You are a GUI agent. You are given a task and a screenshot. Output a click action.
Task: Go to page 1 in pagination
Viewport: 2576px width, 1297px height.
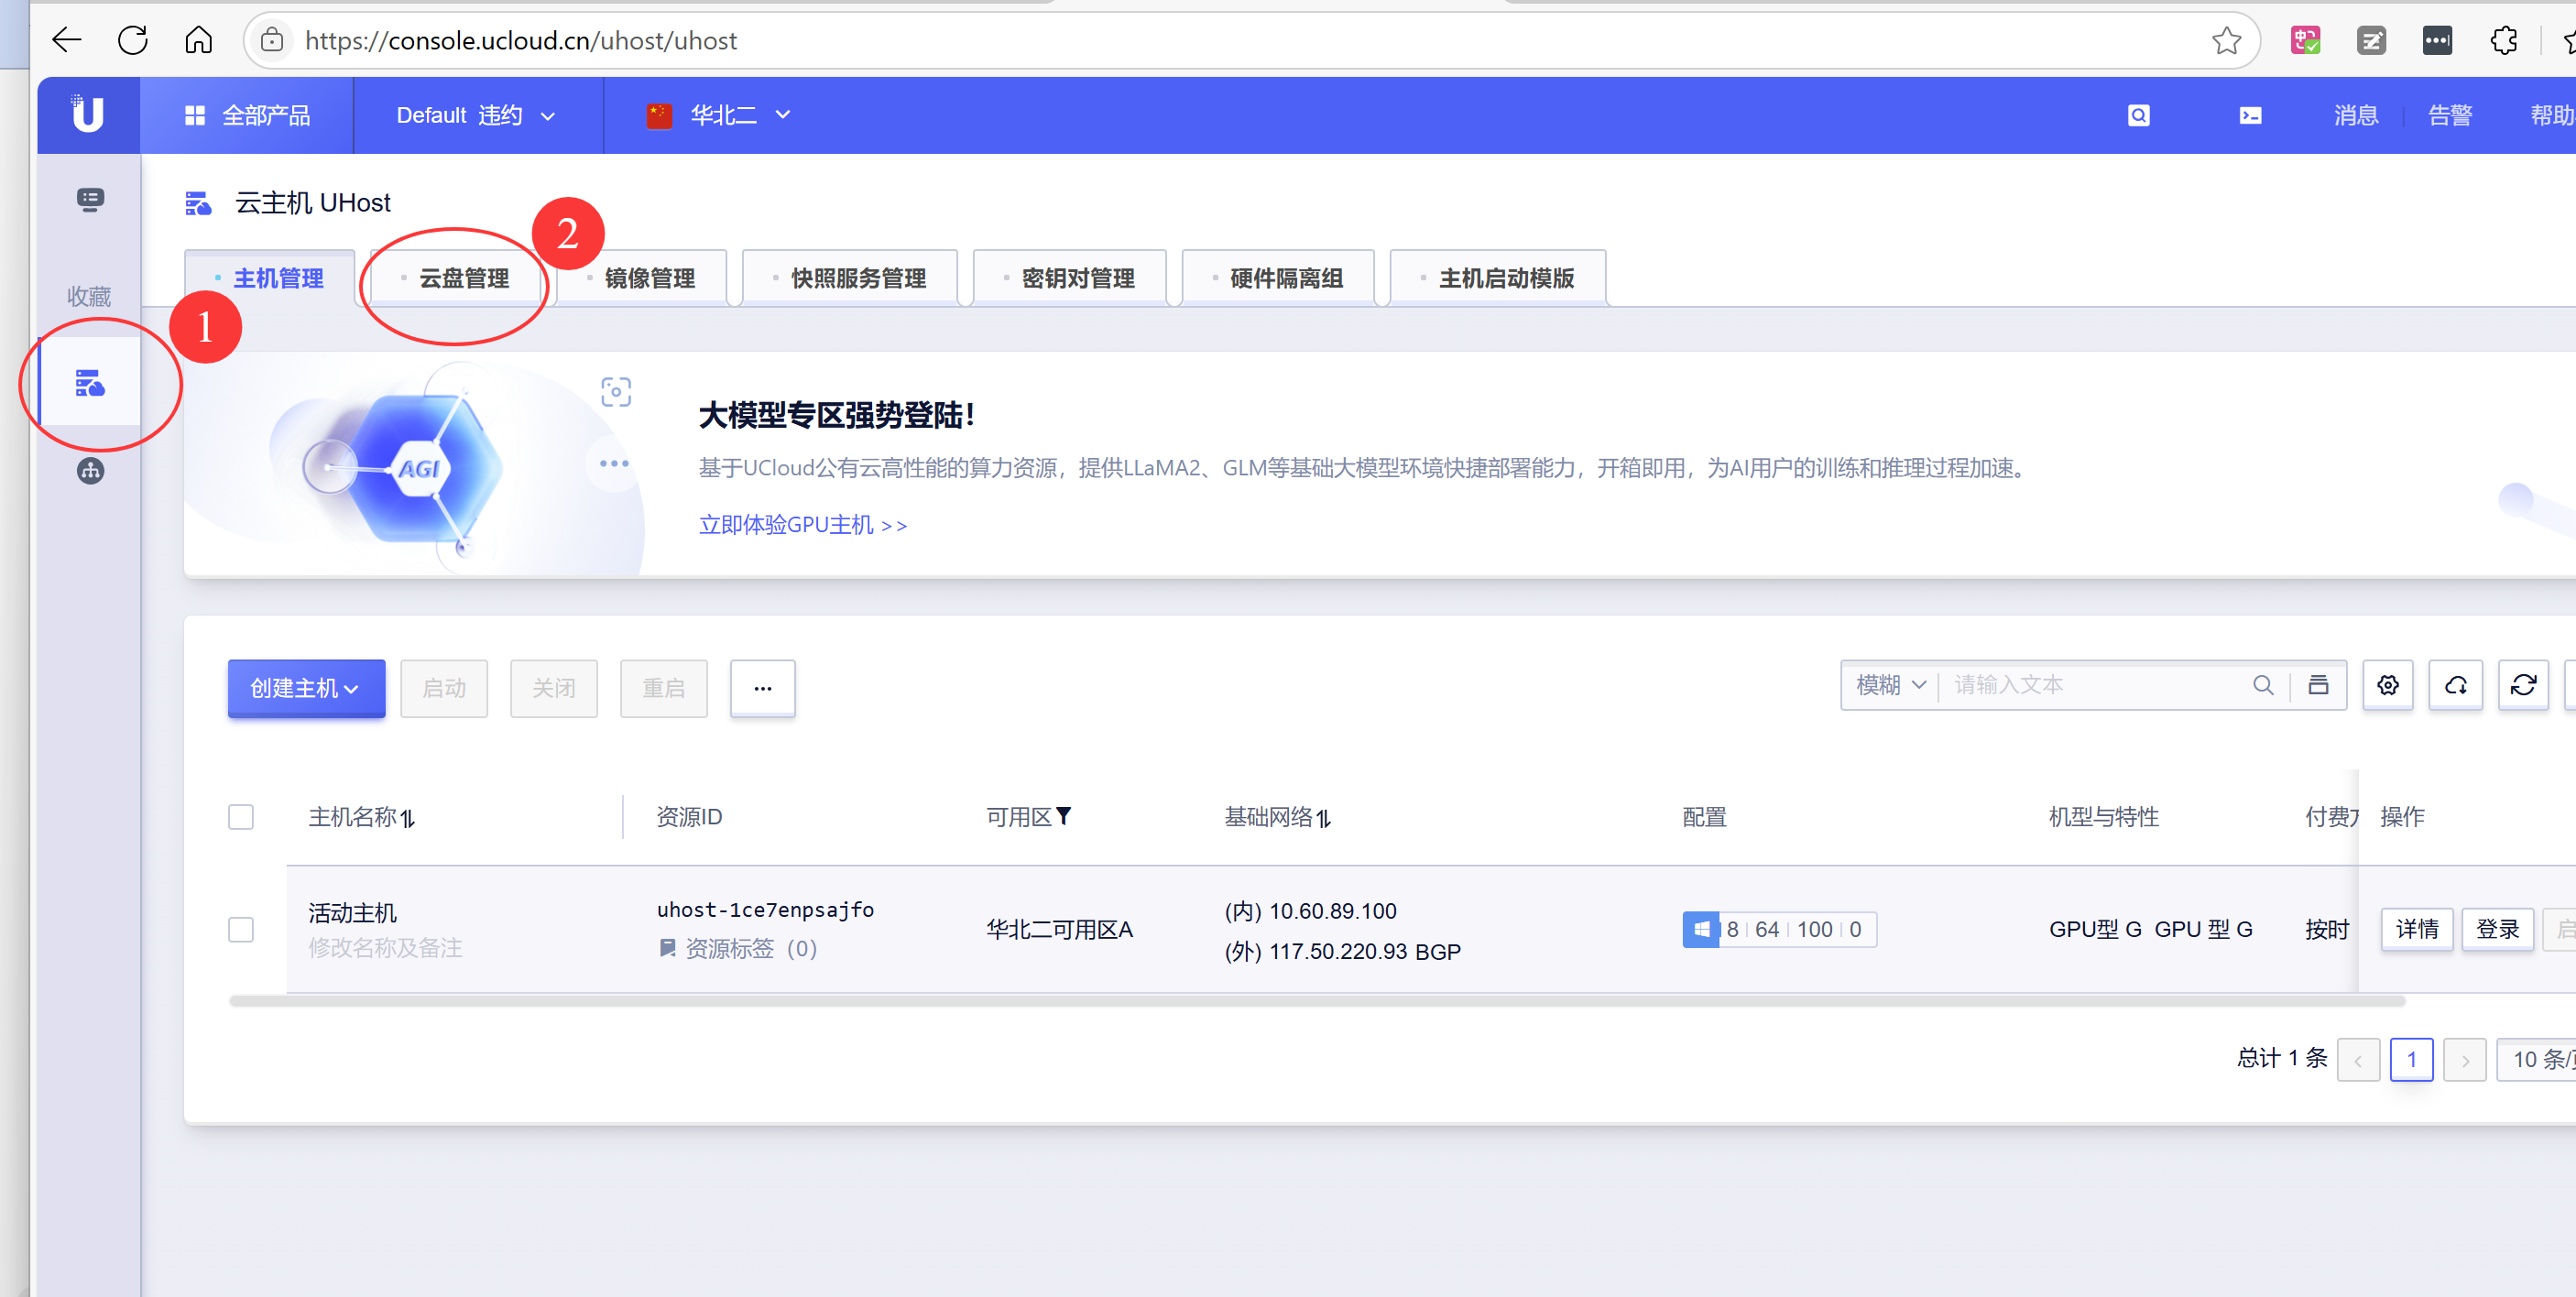coord(2411,1059)
